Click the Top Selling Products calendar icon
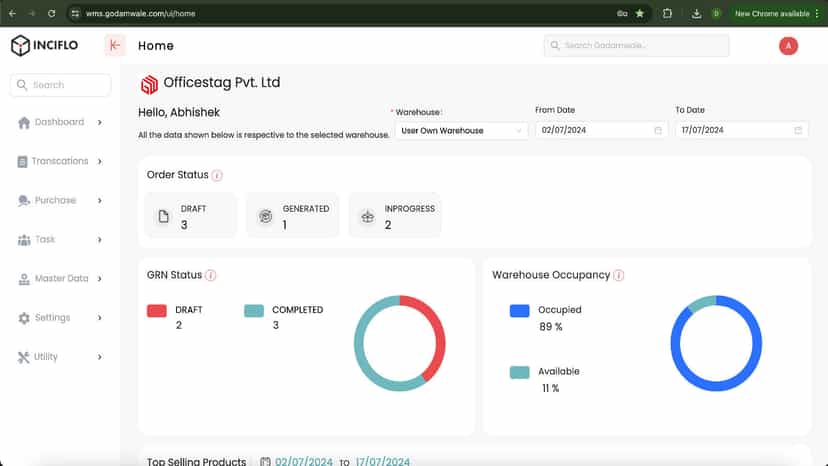Viewport: 828px width, 466px height. [265, 462]
